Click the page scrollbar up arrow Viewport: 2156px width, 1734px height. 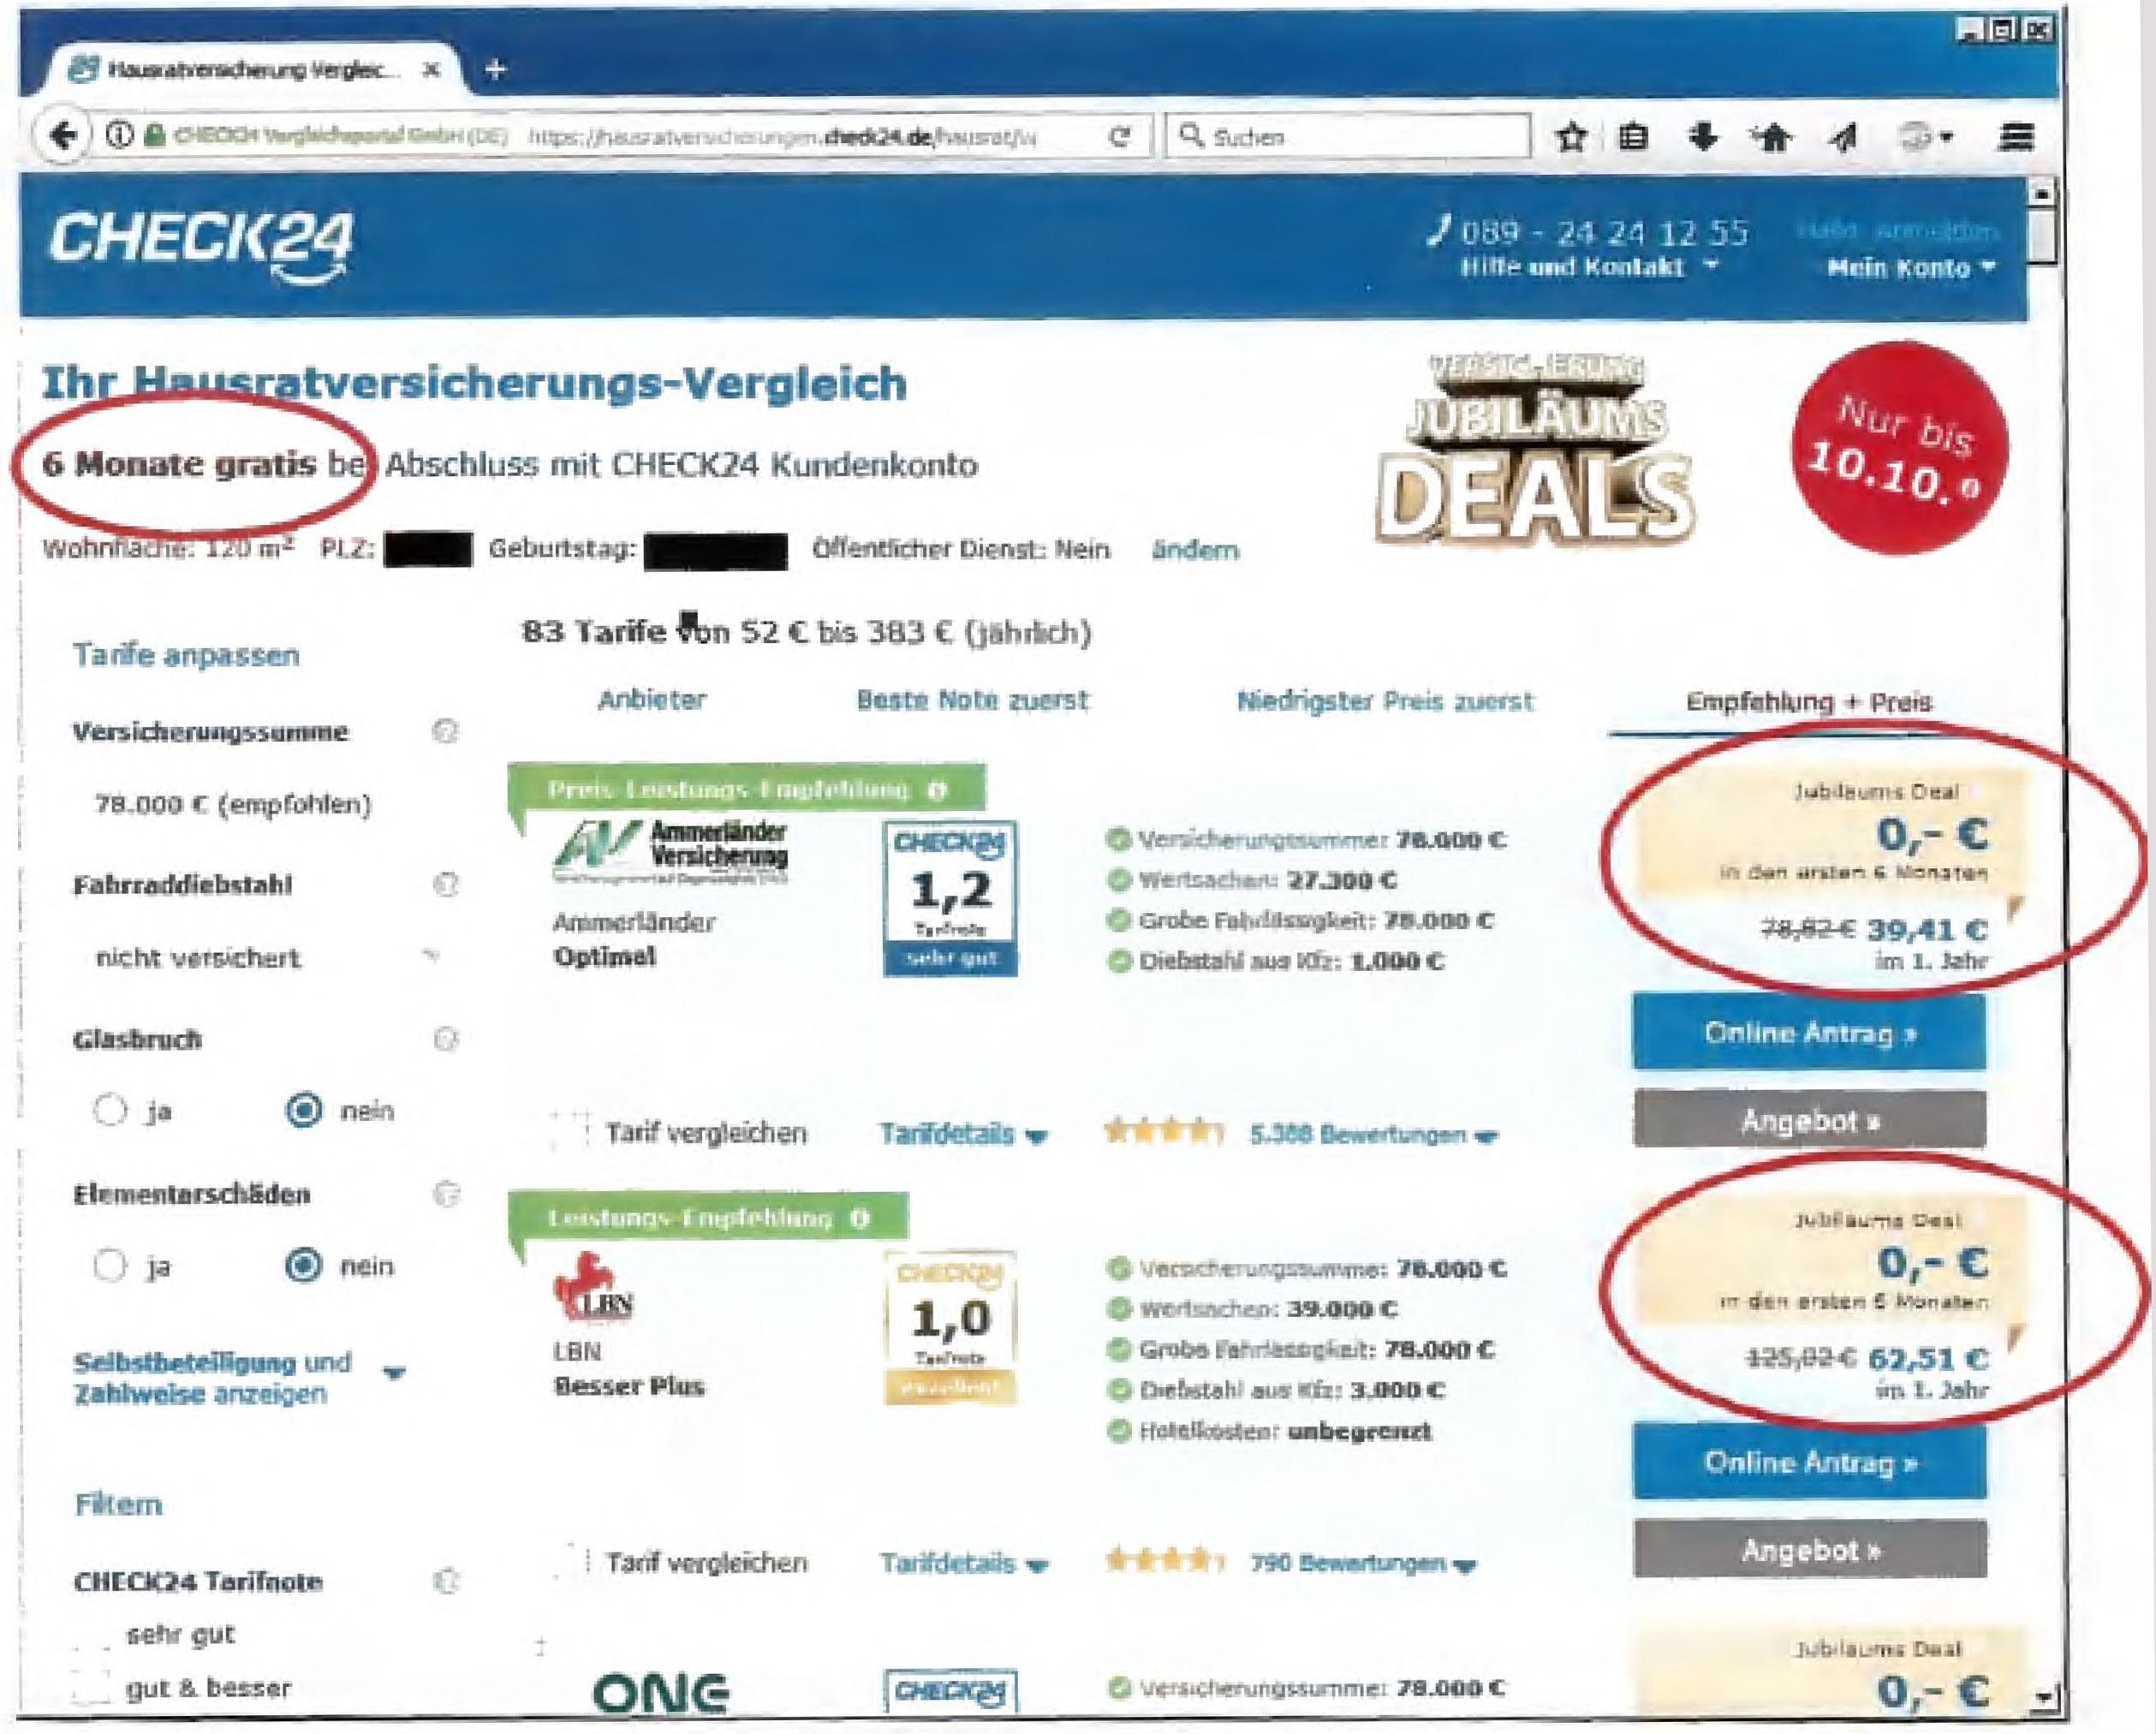tap(2041, 192)
